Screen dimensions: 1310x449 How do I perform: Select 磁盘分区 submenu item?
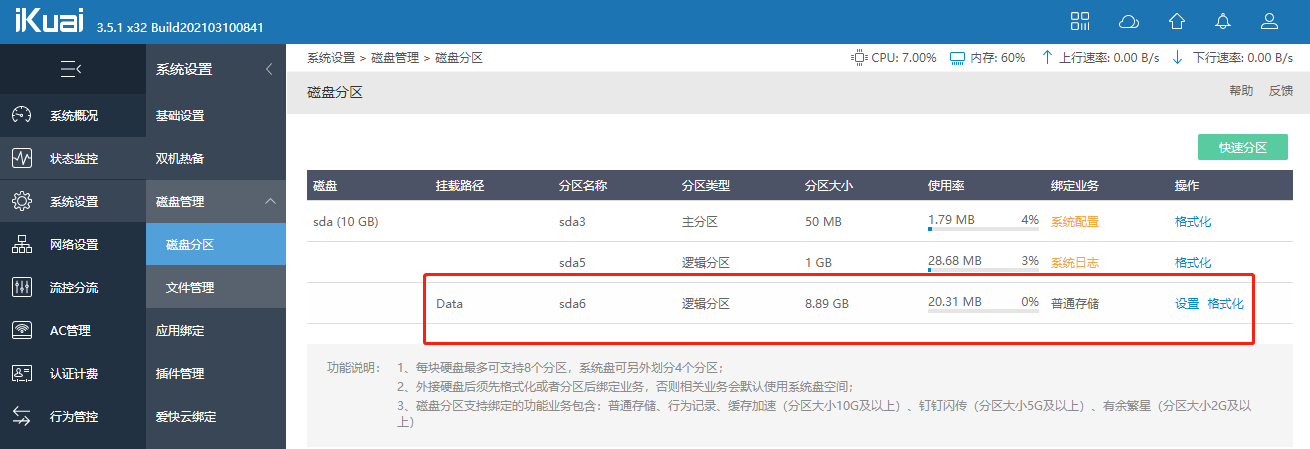pos(216,244)
